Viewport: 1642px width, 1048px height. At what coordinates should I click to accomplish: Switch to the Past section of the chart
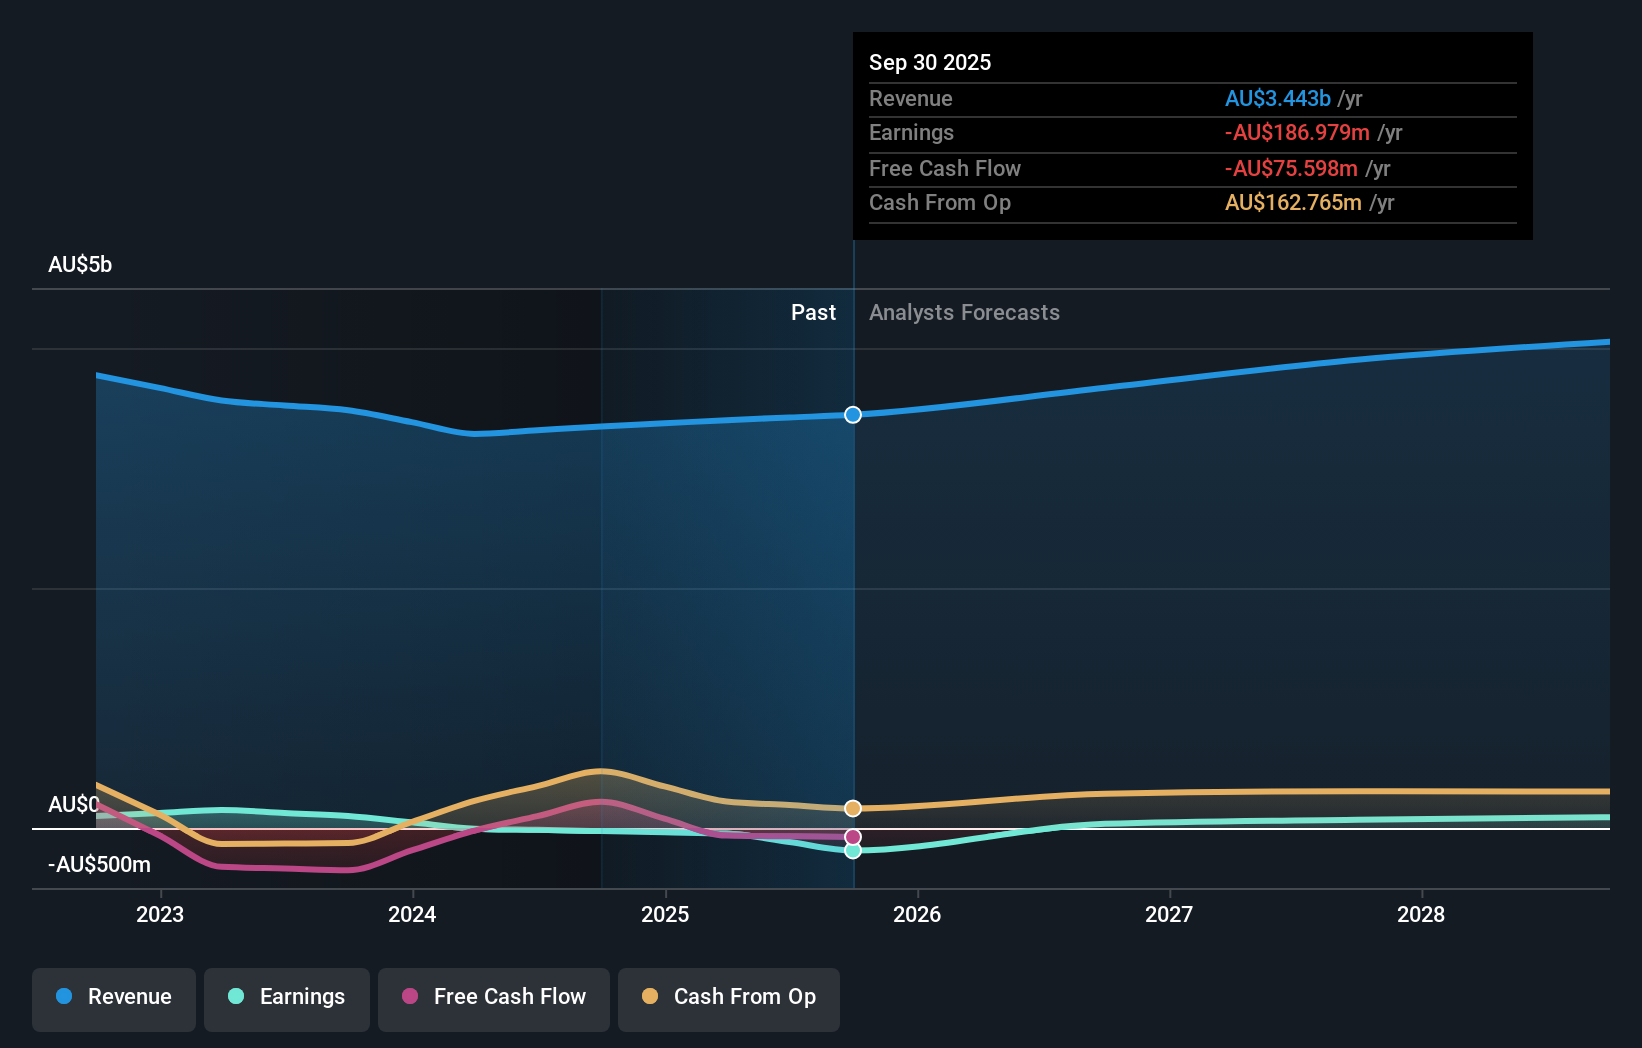click(x=813, y=312)
